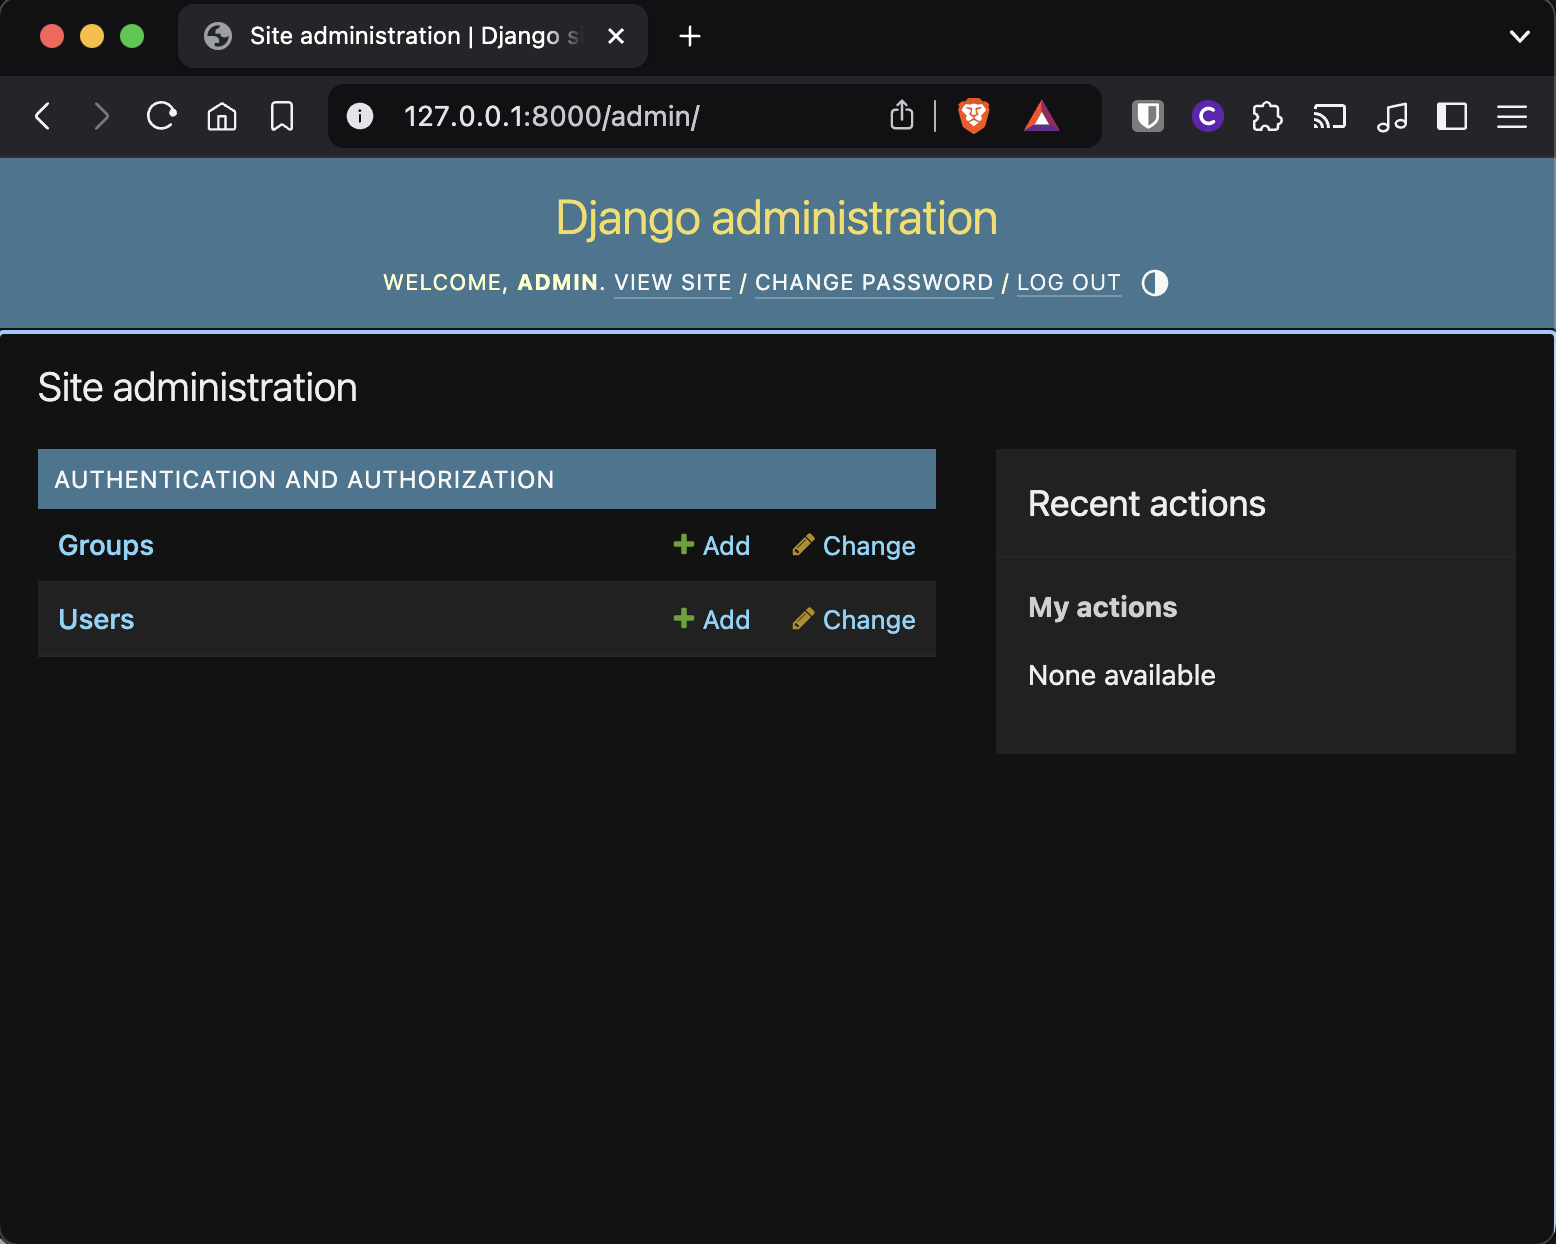Click the Cast icon in the toolbar

1329,117
